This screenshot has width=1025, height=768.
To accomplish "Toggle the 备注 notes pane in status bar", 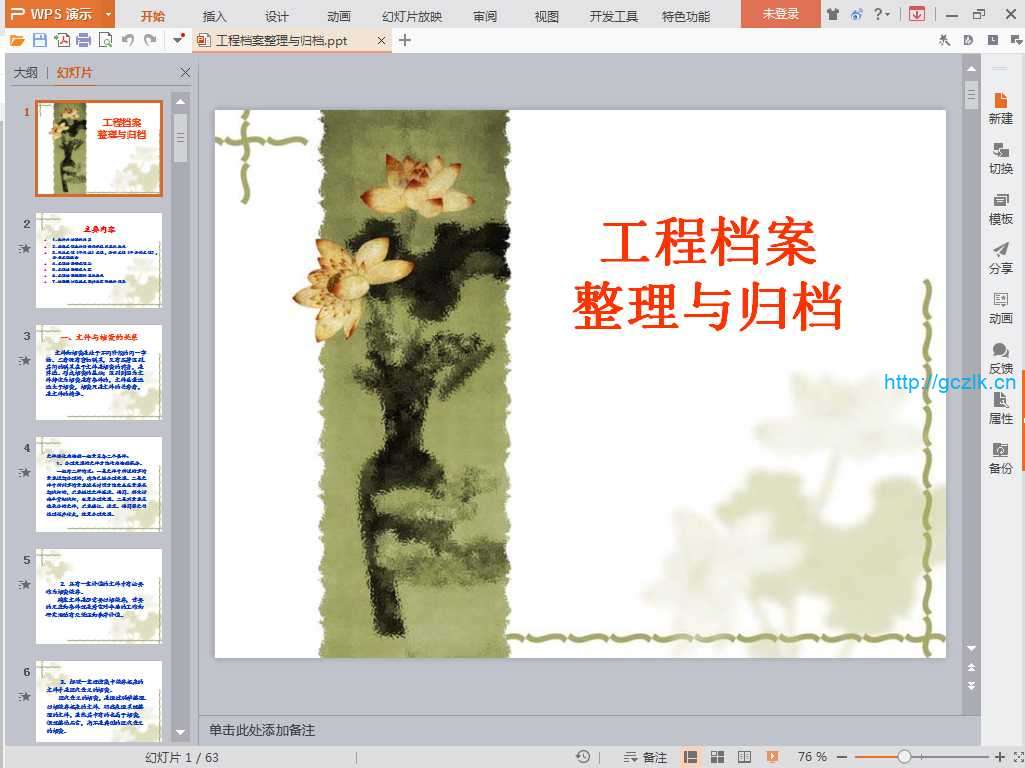I will tap(645, 757).
